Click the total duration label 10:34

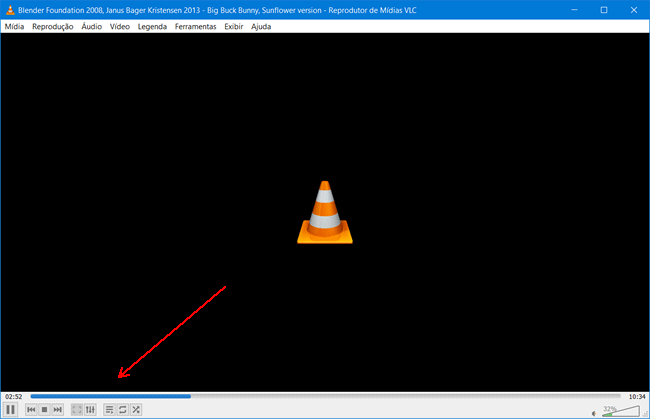click(636, 397)
